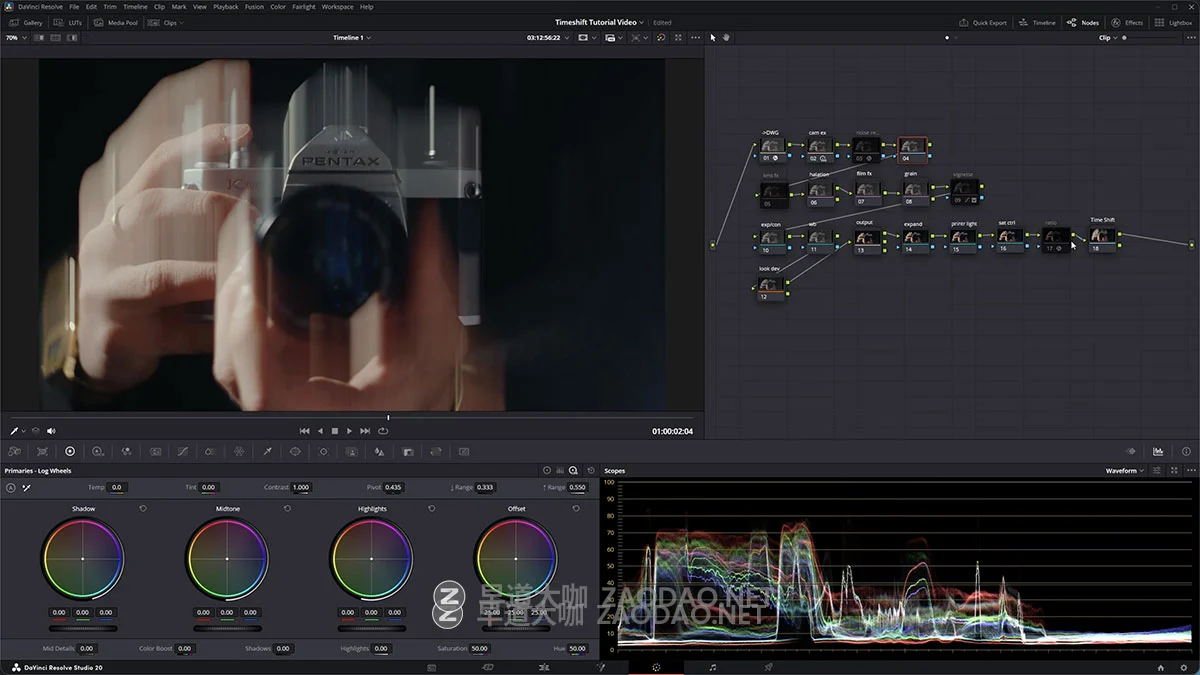Open the Power Window palette
The width and height of the screenshot is (1200, 675).
(x=295, y=451)
